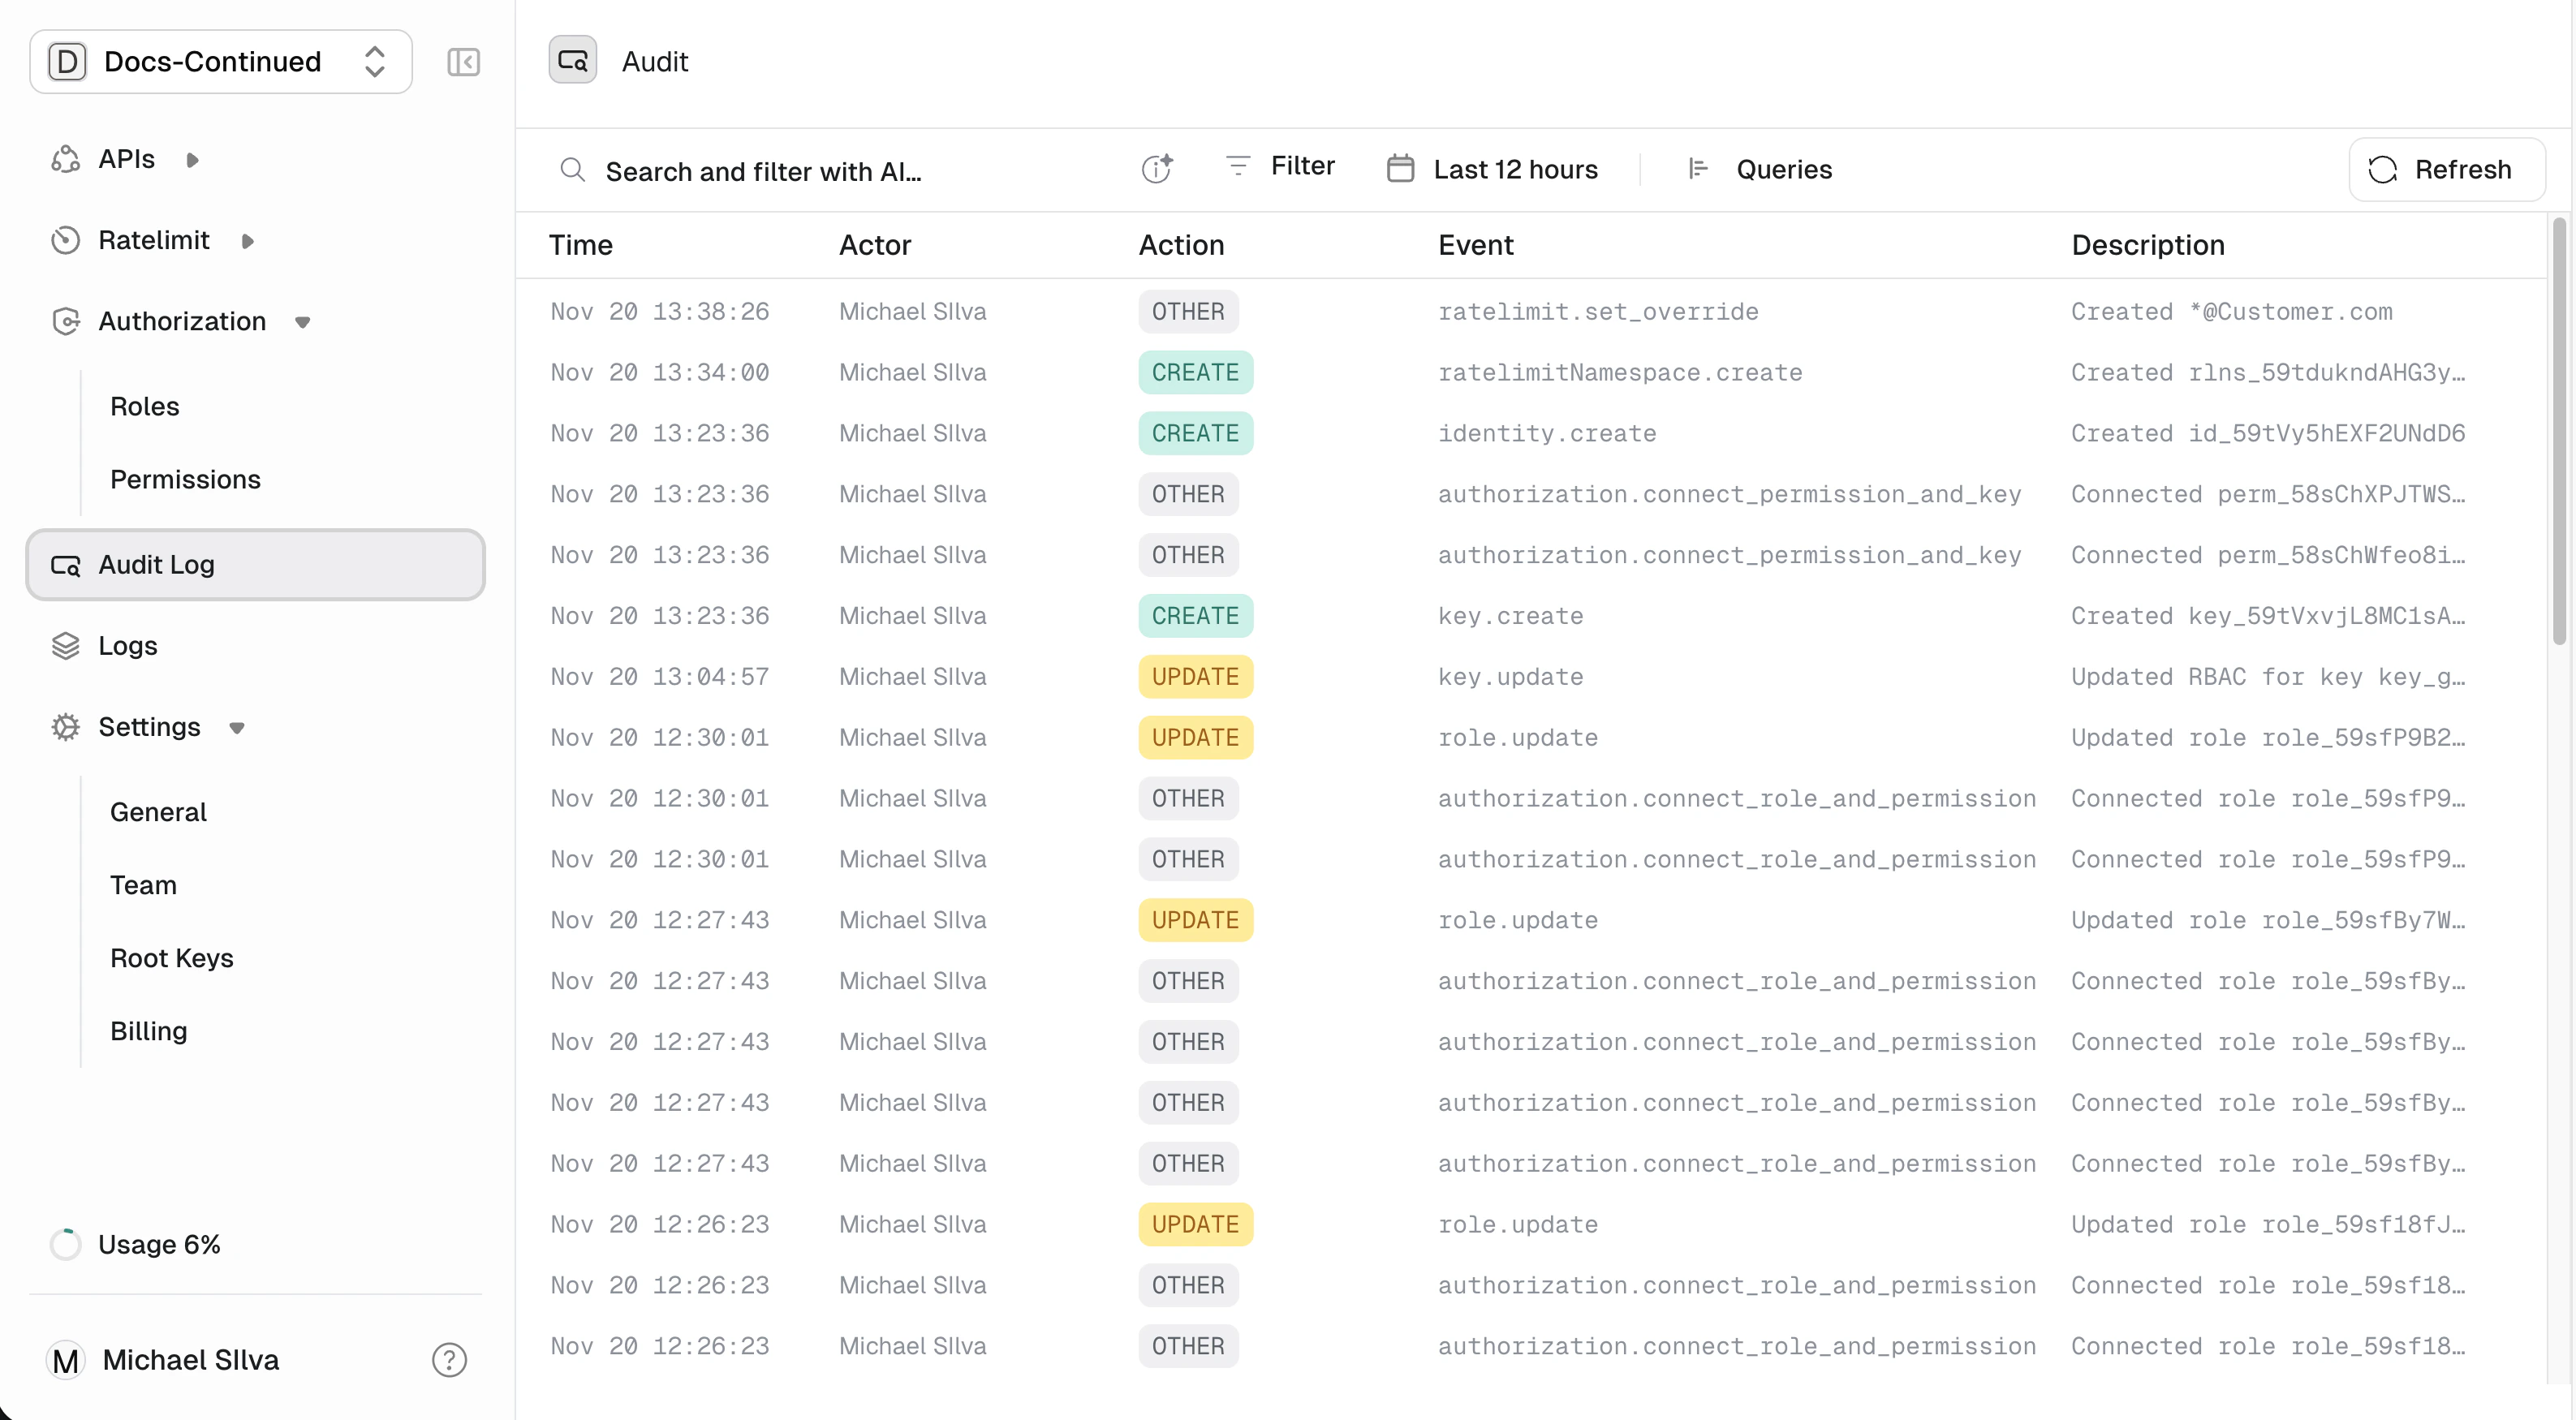Open the help question mark icon
2576x1420 pixels.
coord(449,1360)
